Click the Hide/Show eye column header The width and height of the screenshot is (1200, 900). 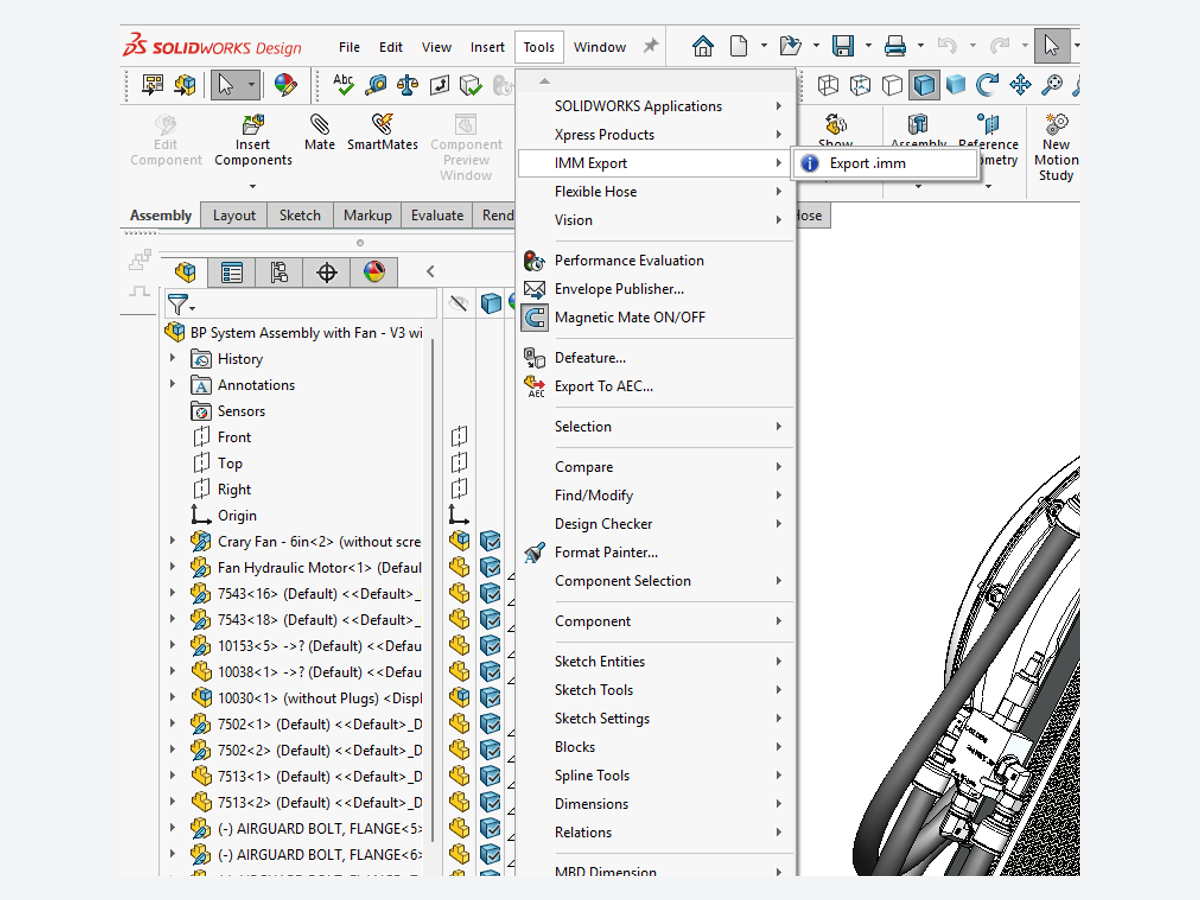point(459,304)
